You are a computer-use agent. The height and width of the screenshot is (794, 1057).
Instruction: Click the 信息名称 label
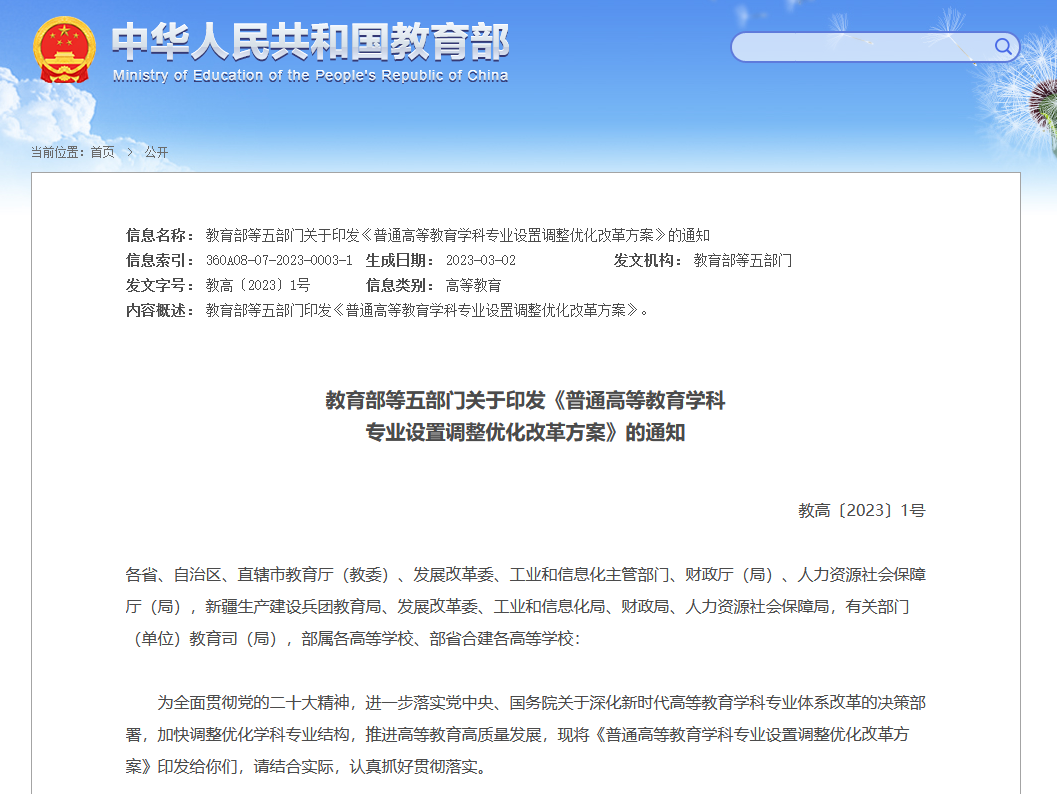pyautogui.click(x=160, y=235)
